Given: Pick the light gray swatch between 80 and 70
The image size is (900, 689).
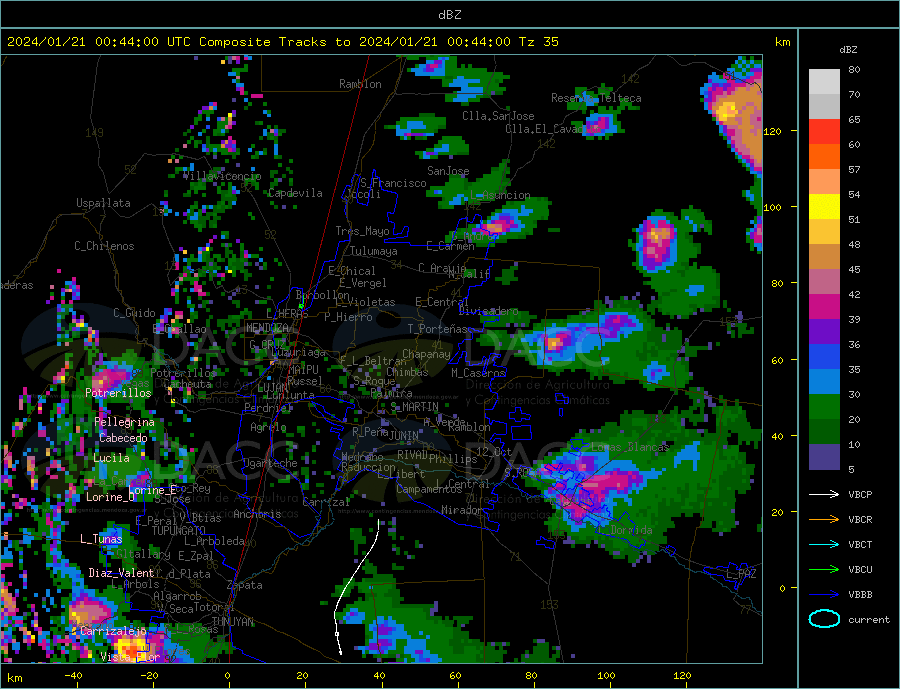Looking at the screenshot, I should [824, 82].
